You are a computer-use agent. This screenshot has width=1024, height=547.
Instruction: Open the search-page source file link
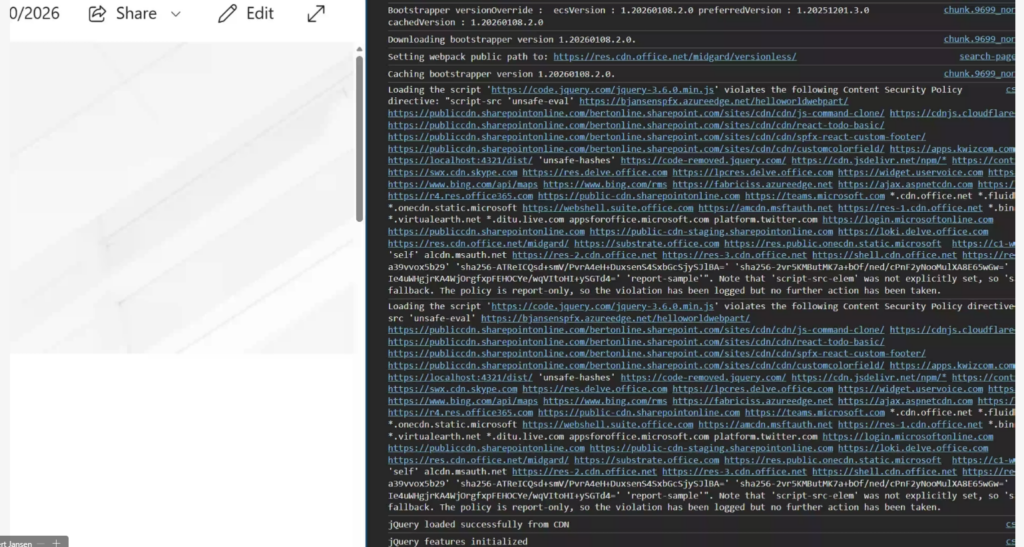[x=990, y=57]
